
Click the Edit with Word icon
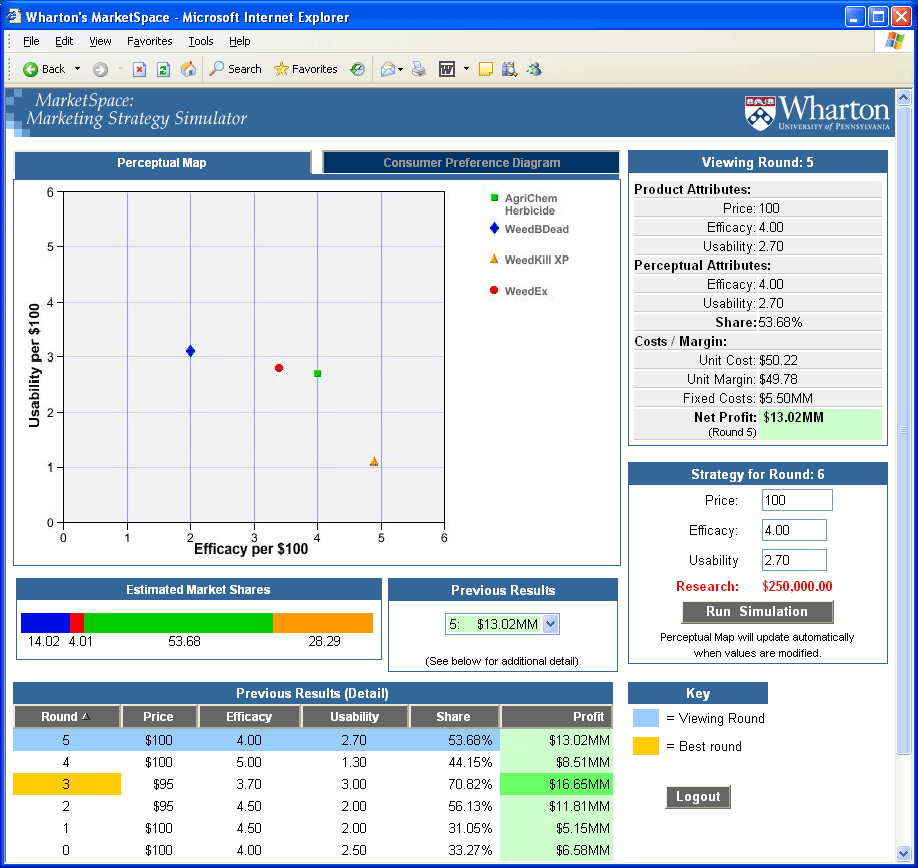tap(447, 70)
